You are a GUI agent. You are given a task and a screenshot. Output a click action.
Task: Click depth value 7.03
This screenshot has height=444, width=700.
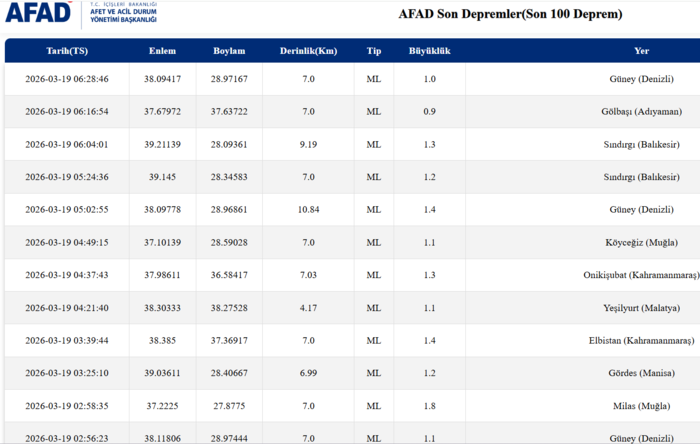tap(308, 275)
